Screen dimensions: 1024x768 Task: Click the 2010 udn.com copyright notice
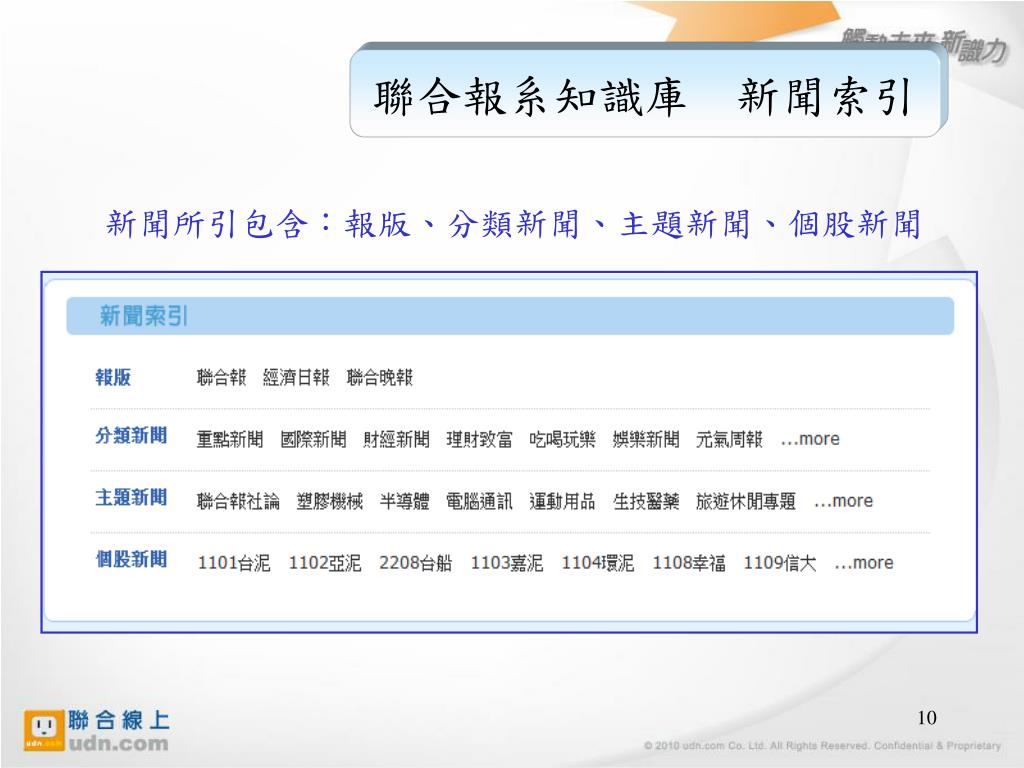(822, 746)
